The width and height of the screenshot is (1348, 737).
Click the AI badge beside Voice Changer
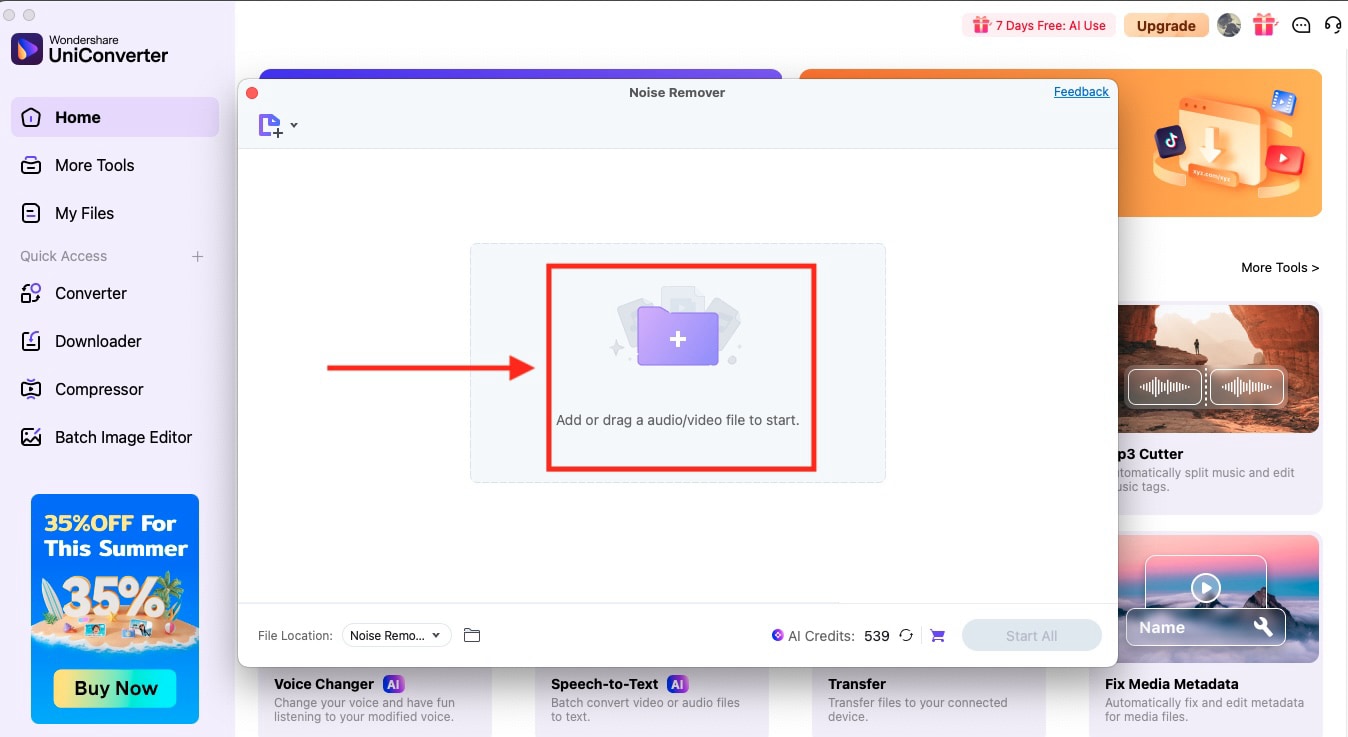(393, 684)
